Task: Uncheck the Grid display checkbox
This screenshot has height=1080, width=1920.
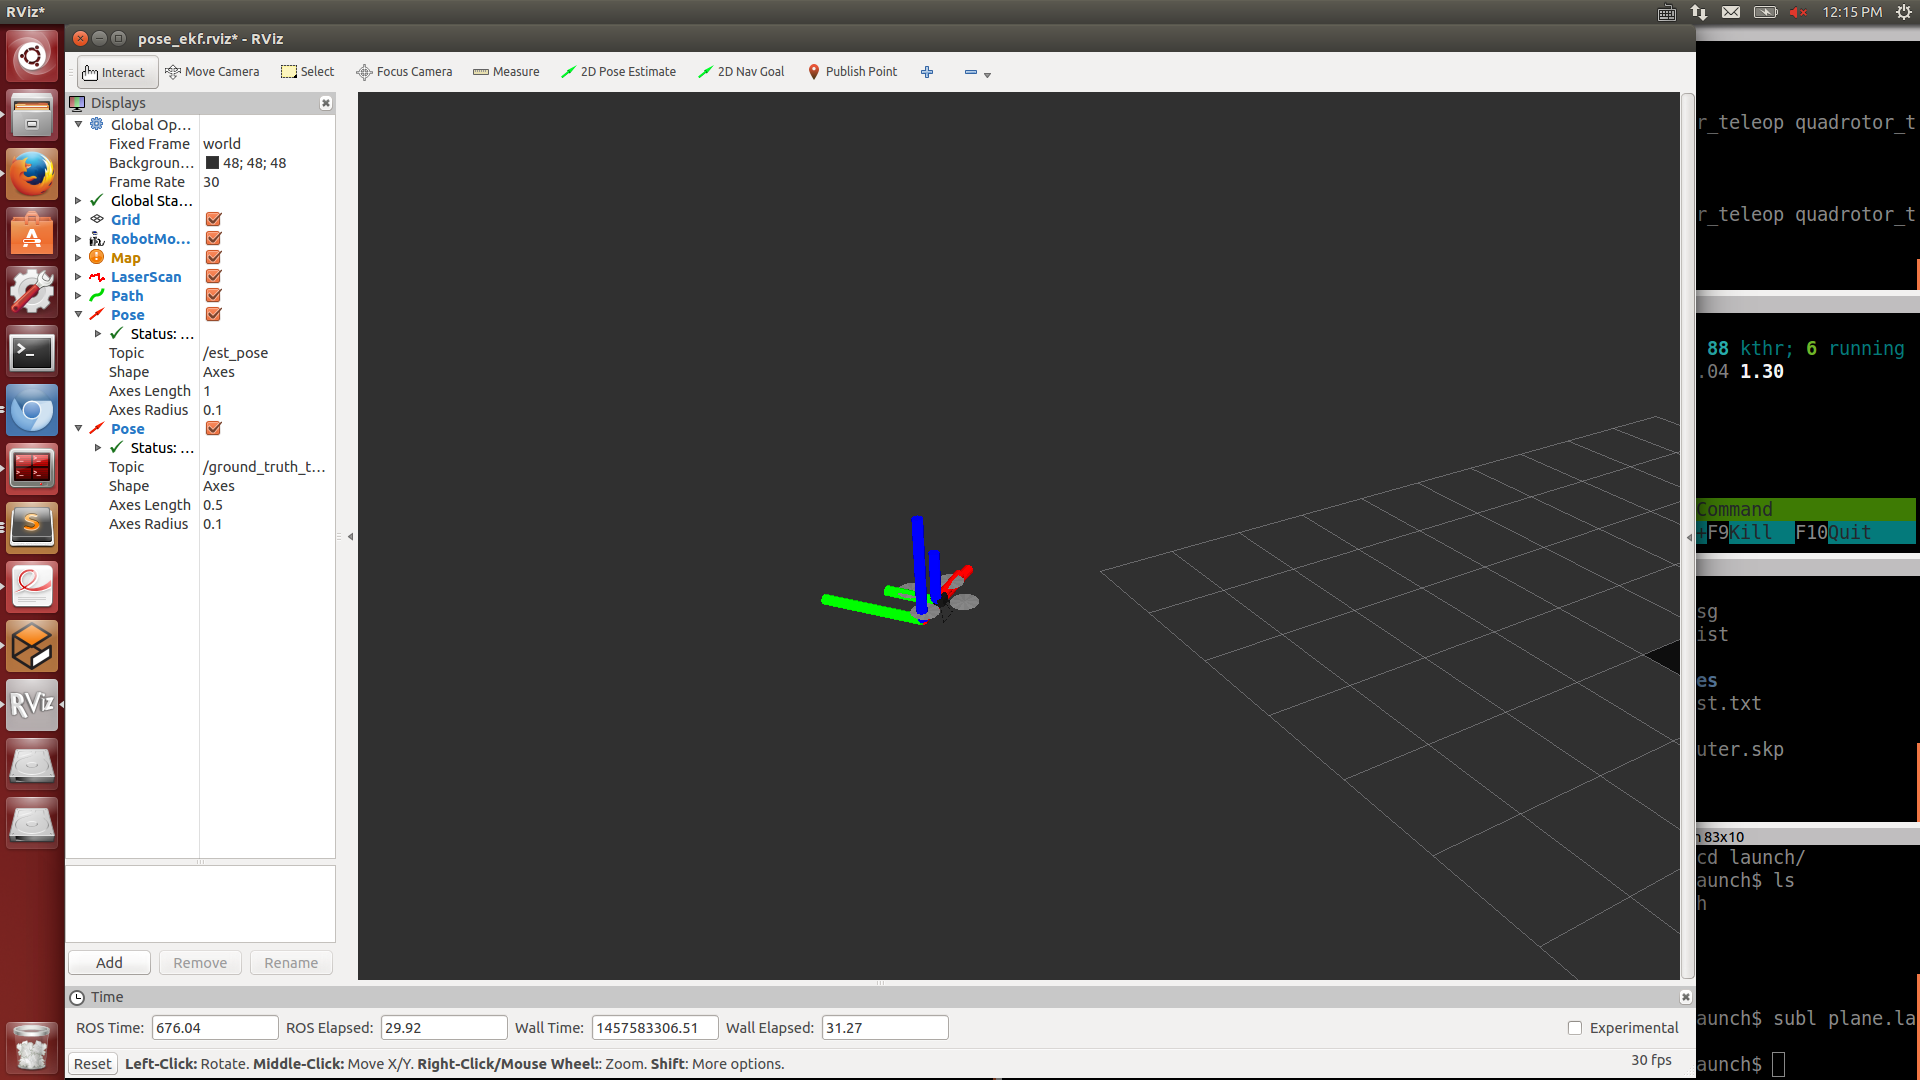Action: click(x=213, y=219)
